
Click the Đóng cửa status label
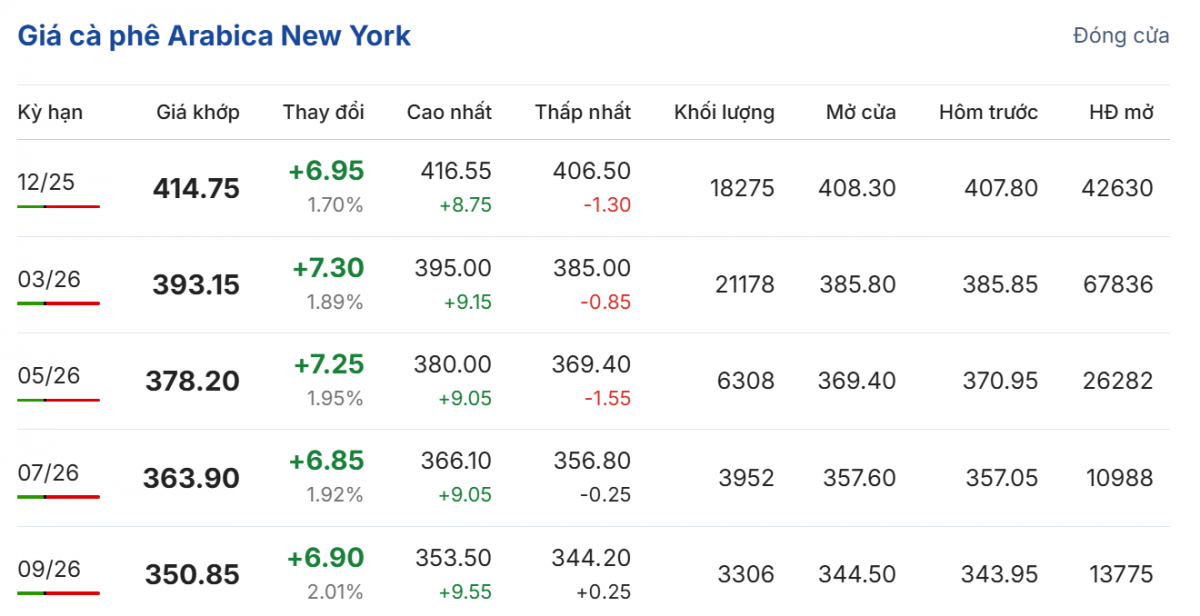[1120, 36]
